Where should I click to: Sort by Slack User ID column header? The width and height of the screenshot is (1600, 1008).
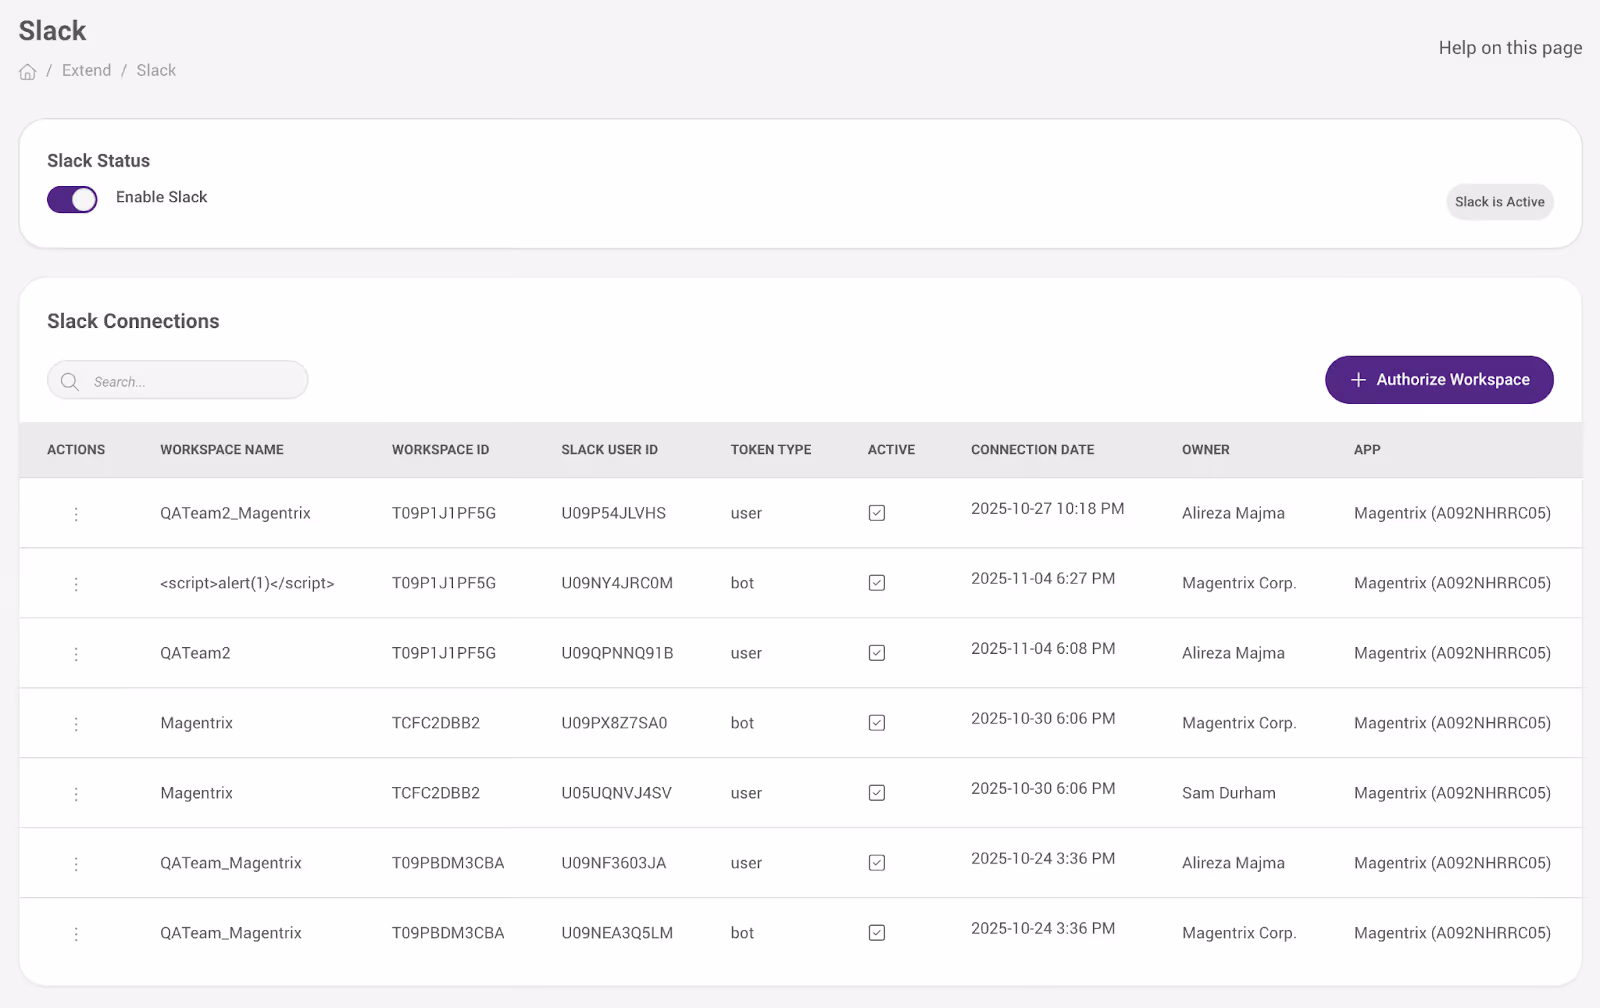(609, 450)
